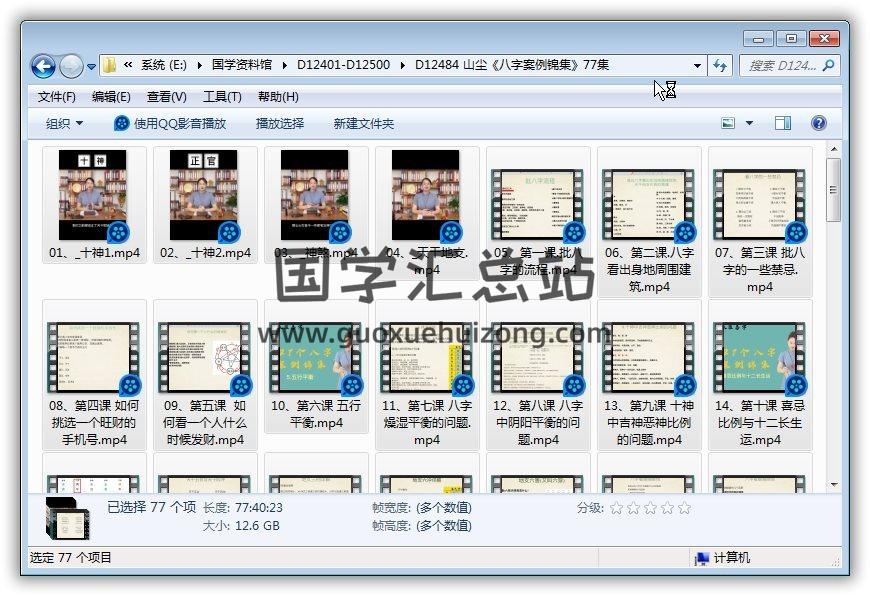Click D12484 山尘 folder path segment

512,65
